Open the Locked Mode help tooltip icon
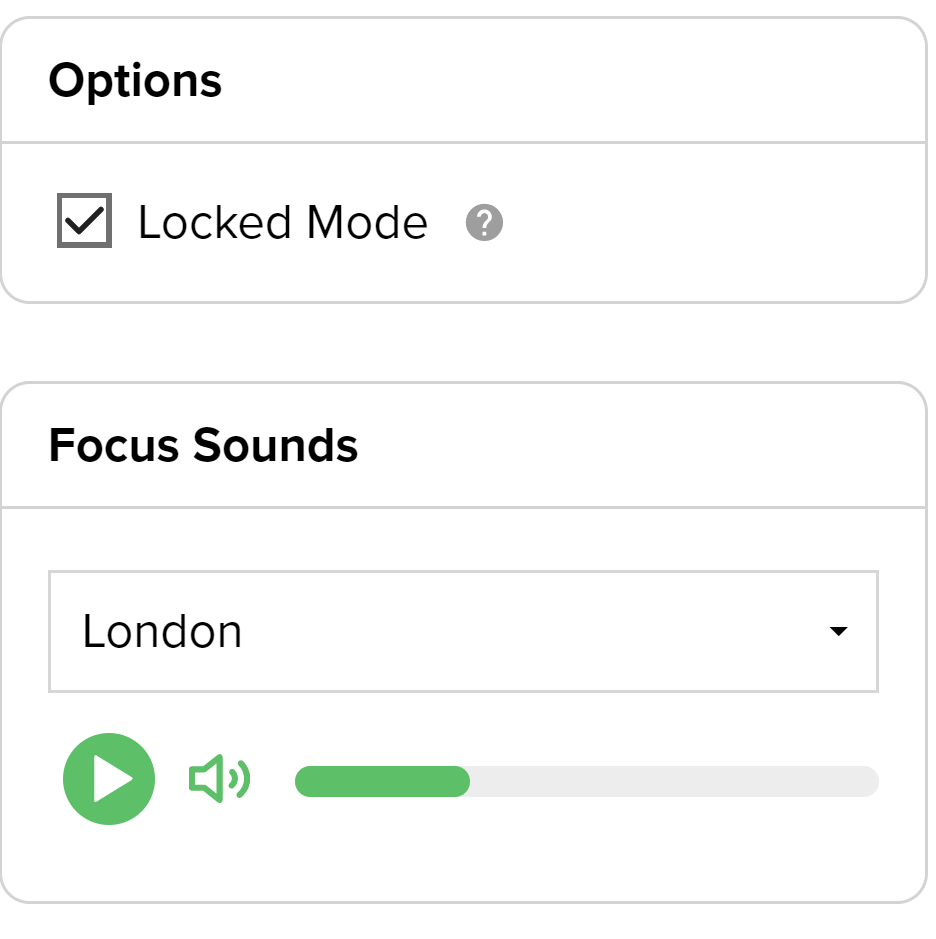 point(484,222)
